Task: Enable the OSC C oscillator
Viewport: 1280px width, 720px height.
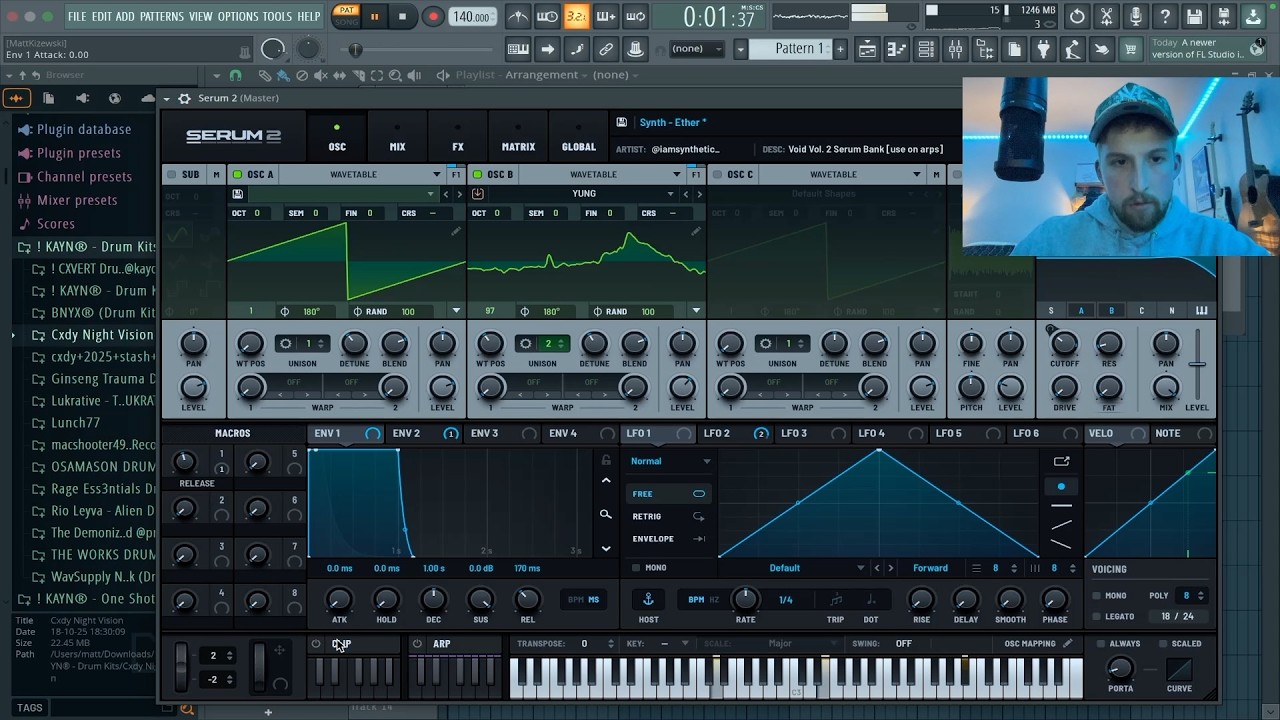Action: (x=717, y=174)
